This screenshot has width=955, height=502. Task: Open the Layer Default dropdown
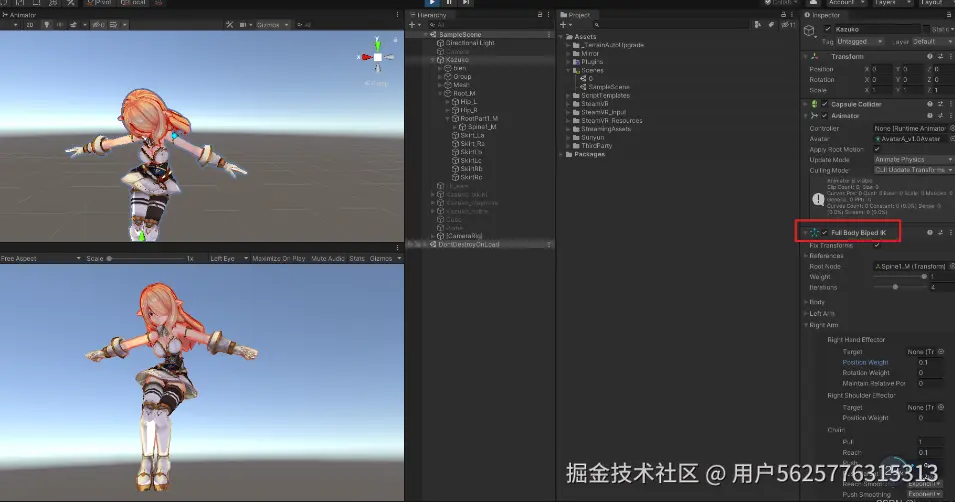pyautogui.click(x=931, y=42)
